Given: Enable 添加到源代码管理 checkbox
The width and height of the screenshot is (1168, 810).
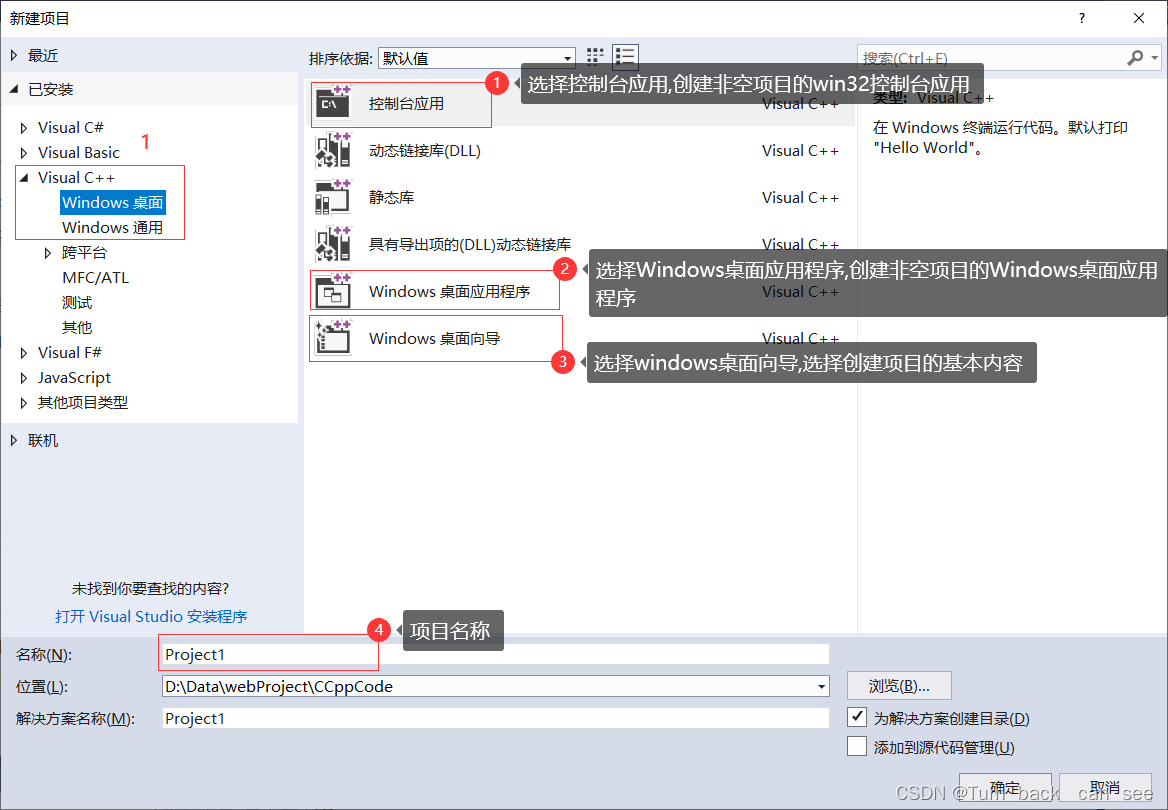Looking at the screenshot, I should click(x=857, y=747).
